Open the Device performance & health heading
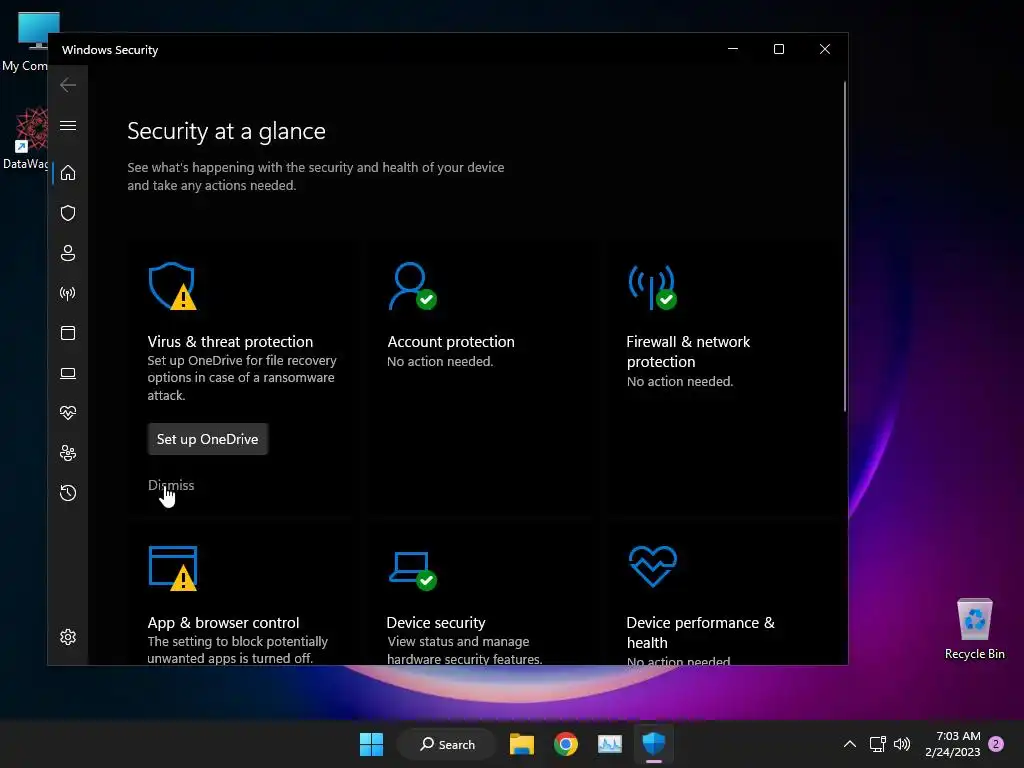The width and height of the screenshot is (1024, 768). [701, 632]
